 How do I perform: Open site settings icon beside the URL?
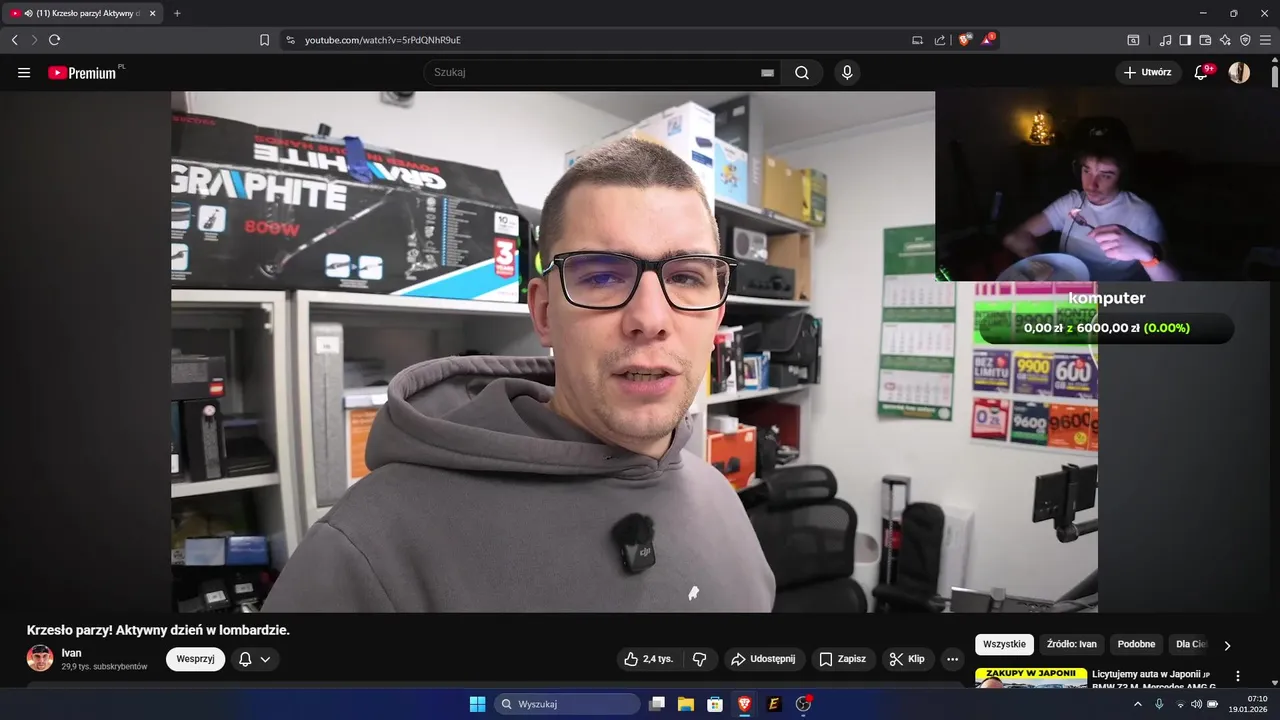(290, 40)
